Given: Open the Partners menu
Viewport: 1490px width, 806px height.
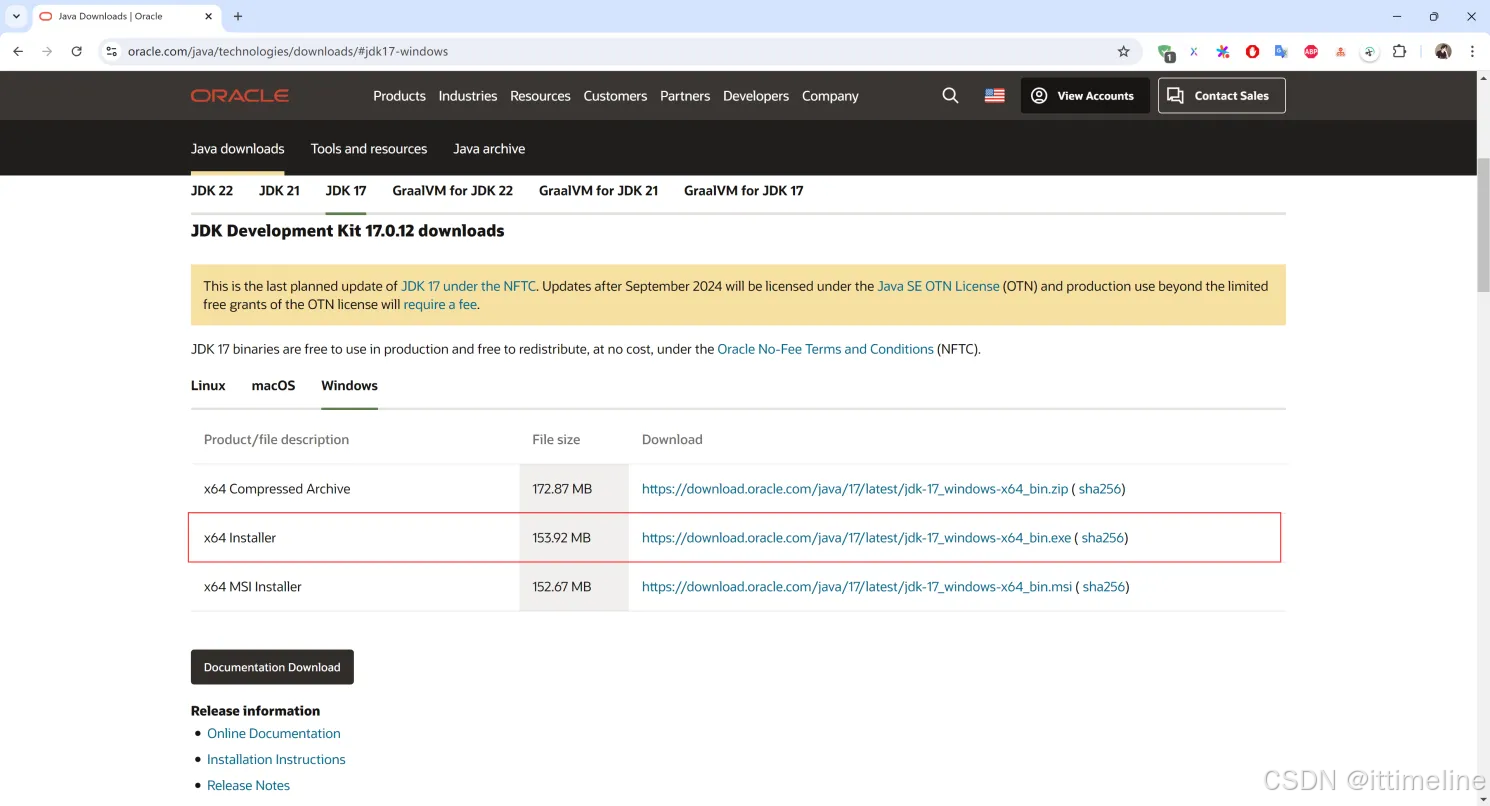Looking at the screenshot, I should pyautogui.click(x=685, y=96).
